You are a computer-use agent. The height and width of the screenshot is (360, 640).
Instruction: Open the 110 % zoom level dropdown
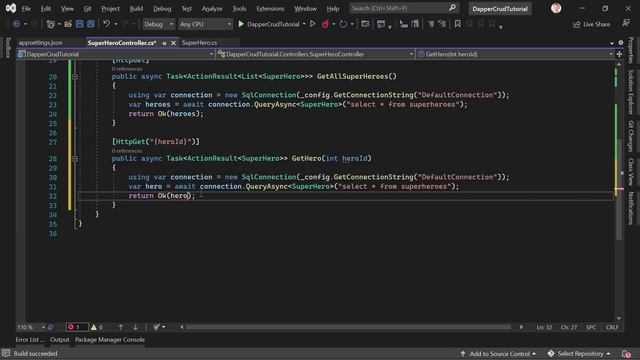click(31, 327)
